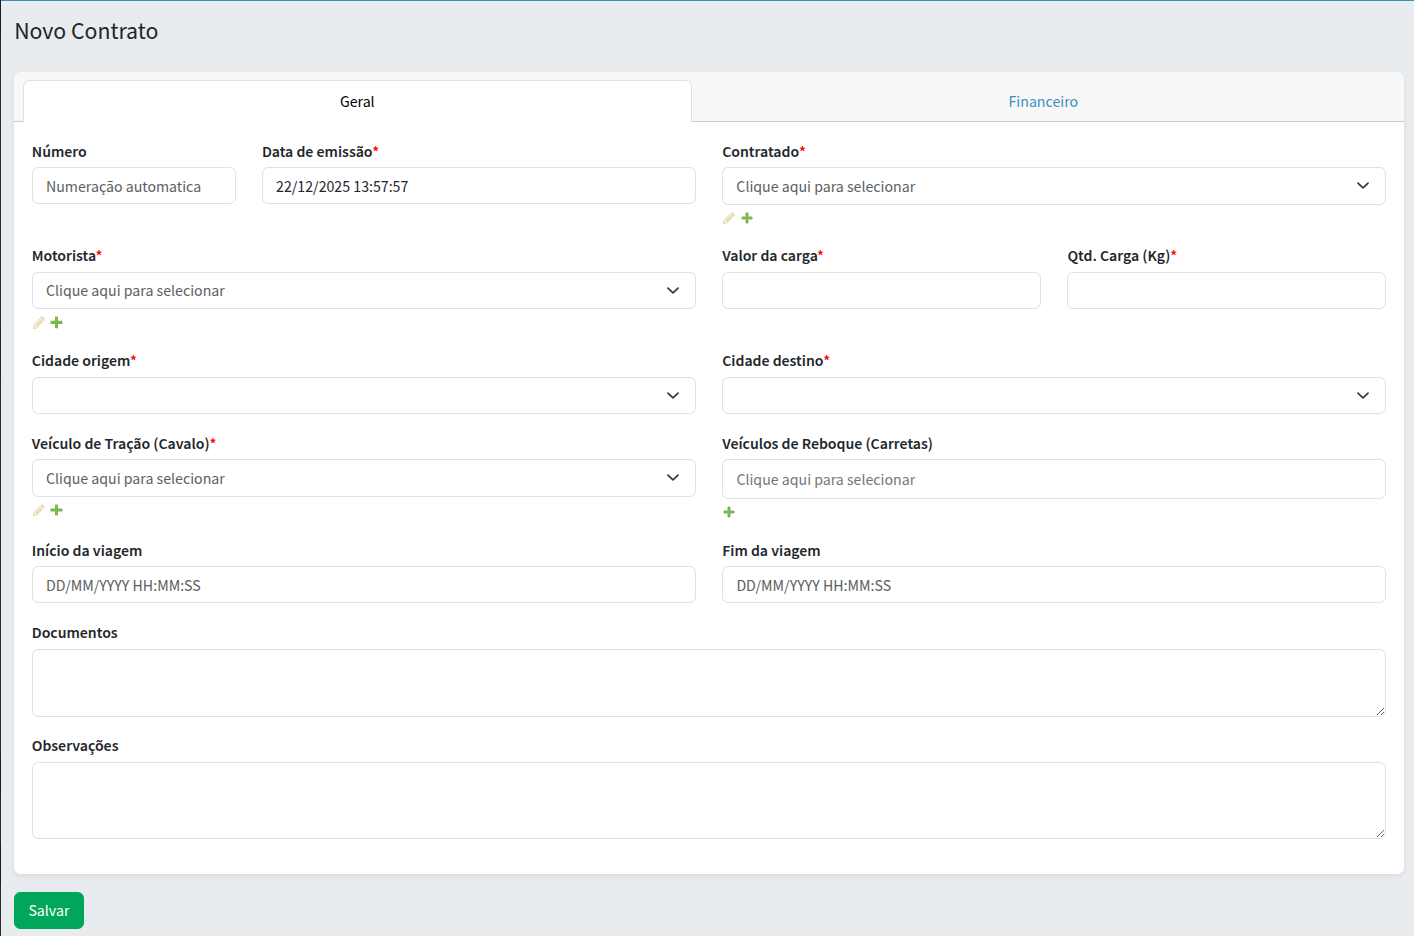The width and height of the screenshot is (1414, 936).
Task: Add a new Veículo de Tração with plus icon
Action: coord(57,510)
